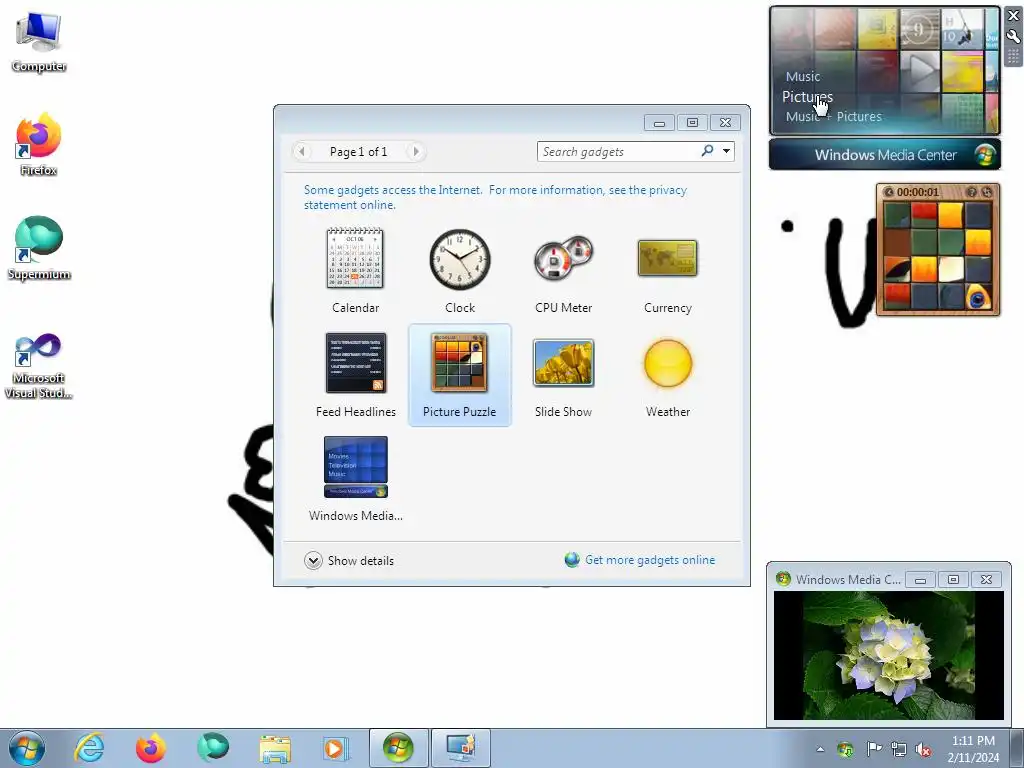The width and height of the screenshot is (1024, 768).
Task: Open Computer desktop icon
Action: tap(39, 42)
